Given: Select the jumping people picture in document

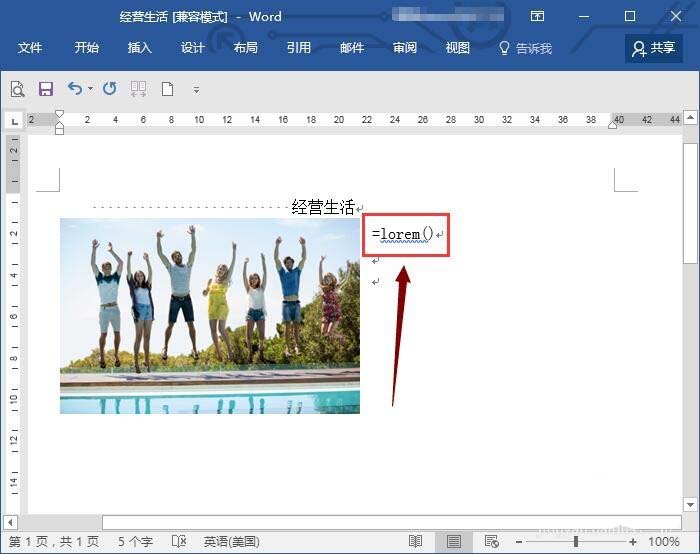Looking at the screenshot, I should point(209,315).
